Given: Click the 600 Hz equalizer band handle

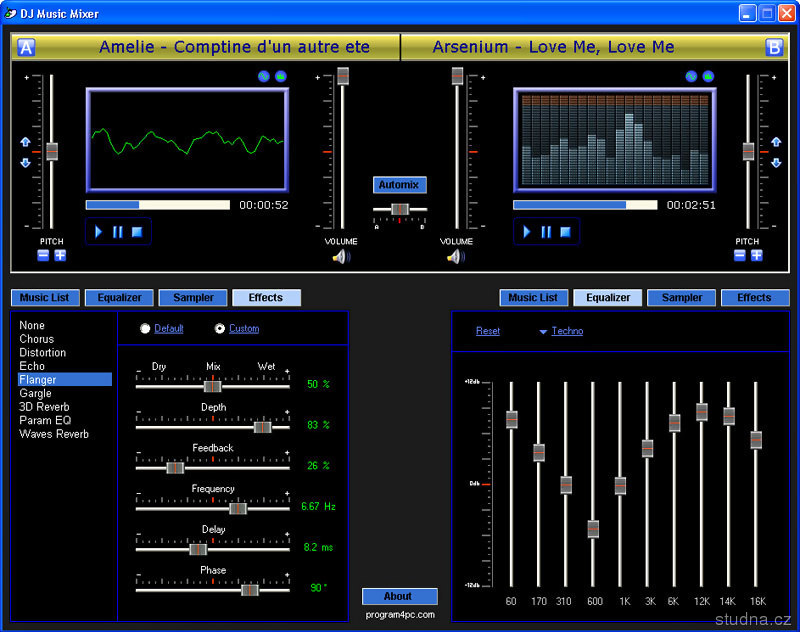Looking at the screenshot, I should [x=593, y=529].
